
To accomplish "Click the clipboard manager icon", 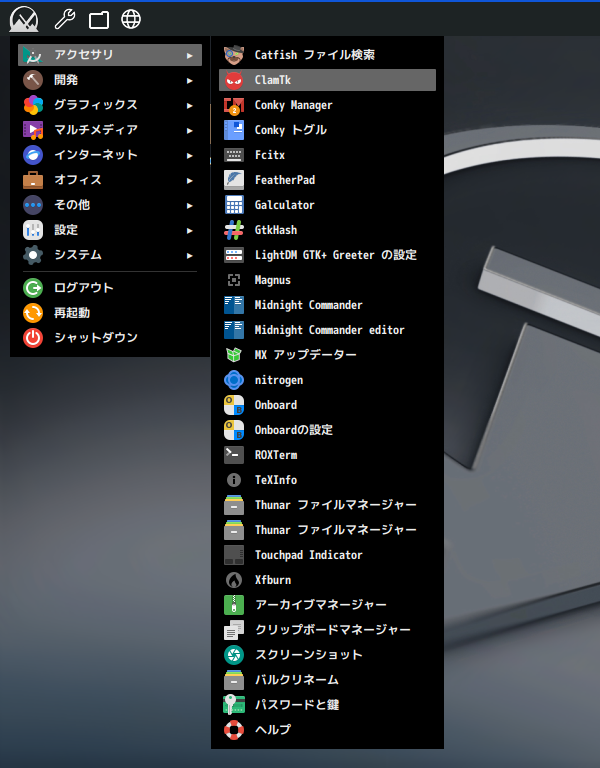I will [x=234, y=629].
